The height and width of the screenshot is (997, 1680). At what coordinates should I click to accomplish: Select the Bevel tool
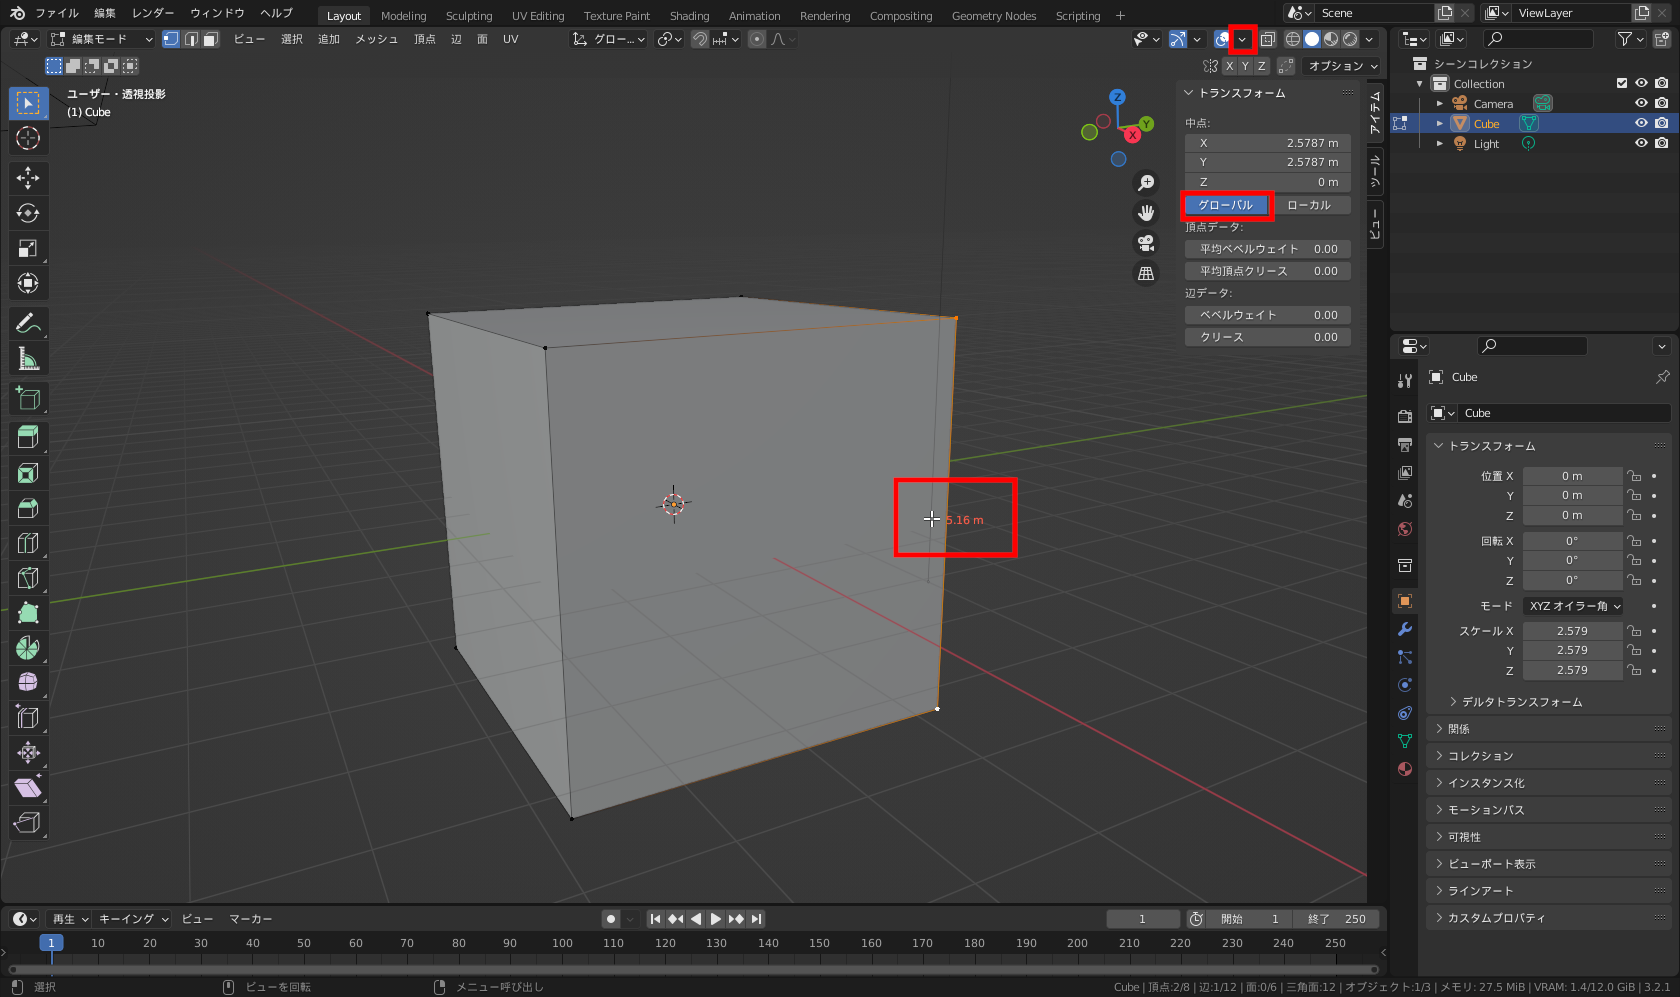click(x=28, y=508)
